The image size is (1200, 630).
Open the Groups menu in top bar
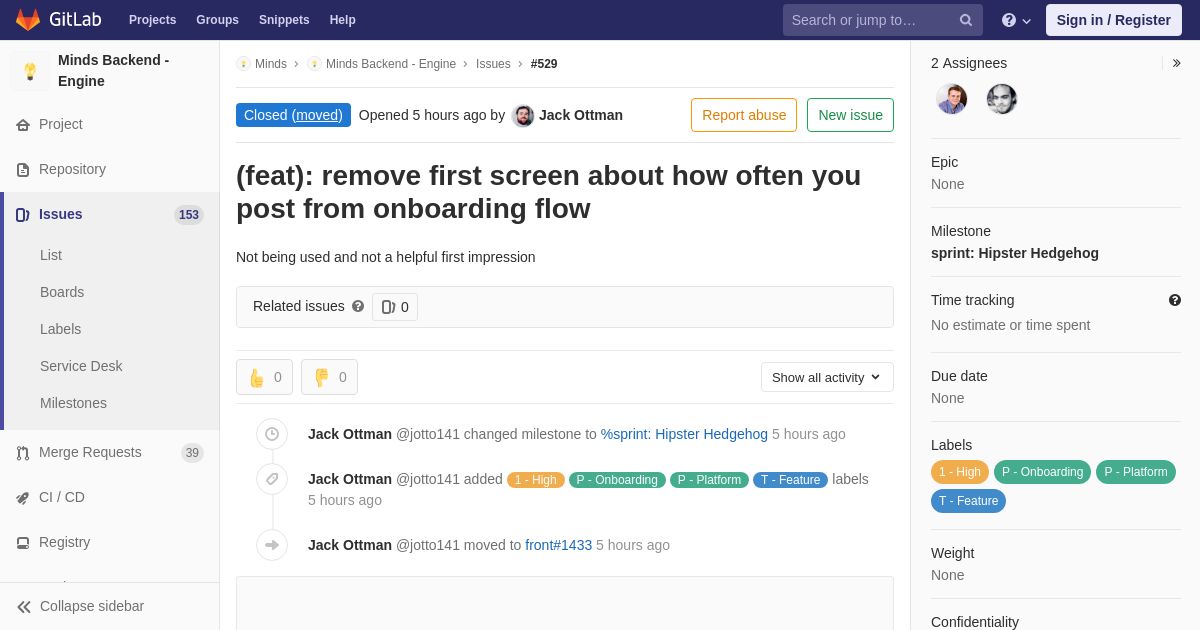tap(217, 20)
